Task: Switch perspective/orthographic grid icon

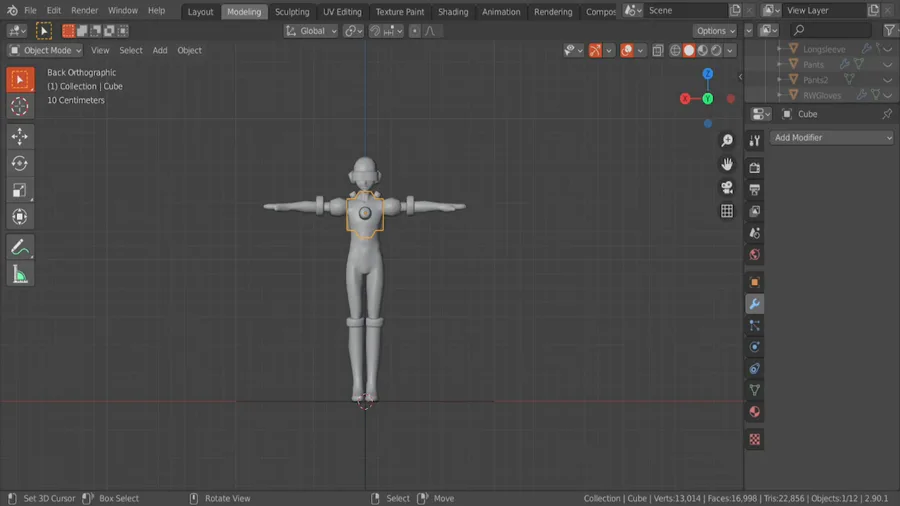Action: click(727, 211)
